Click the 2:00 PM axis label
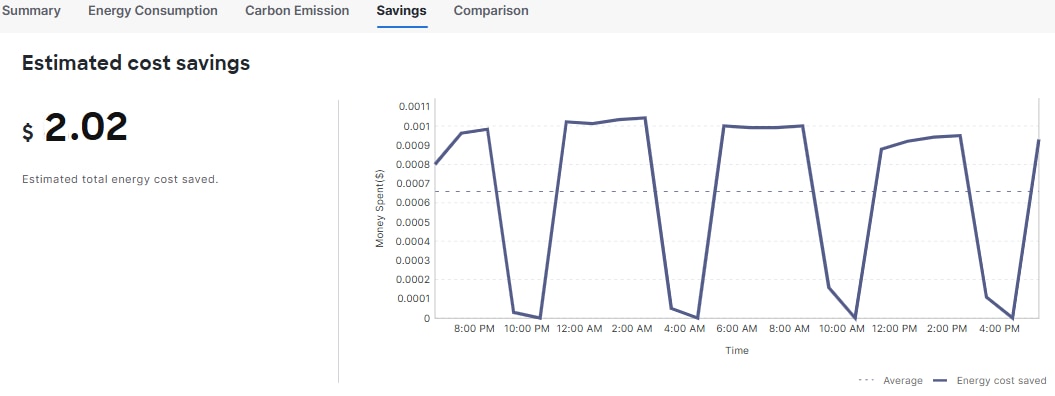The height and width of the screenshot is (396, 1055). 947,329
